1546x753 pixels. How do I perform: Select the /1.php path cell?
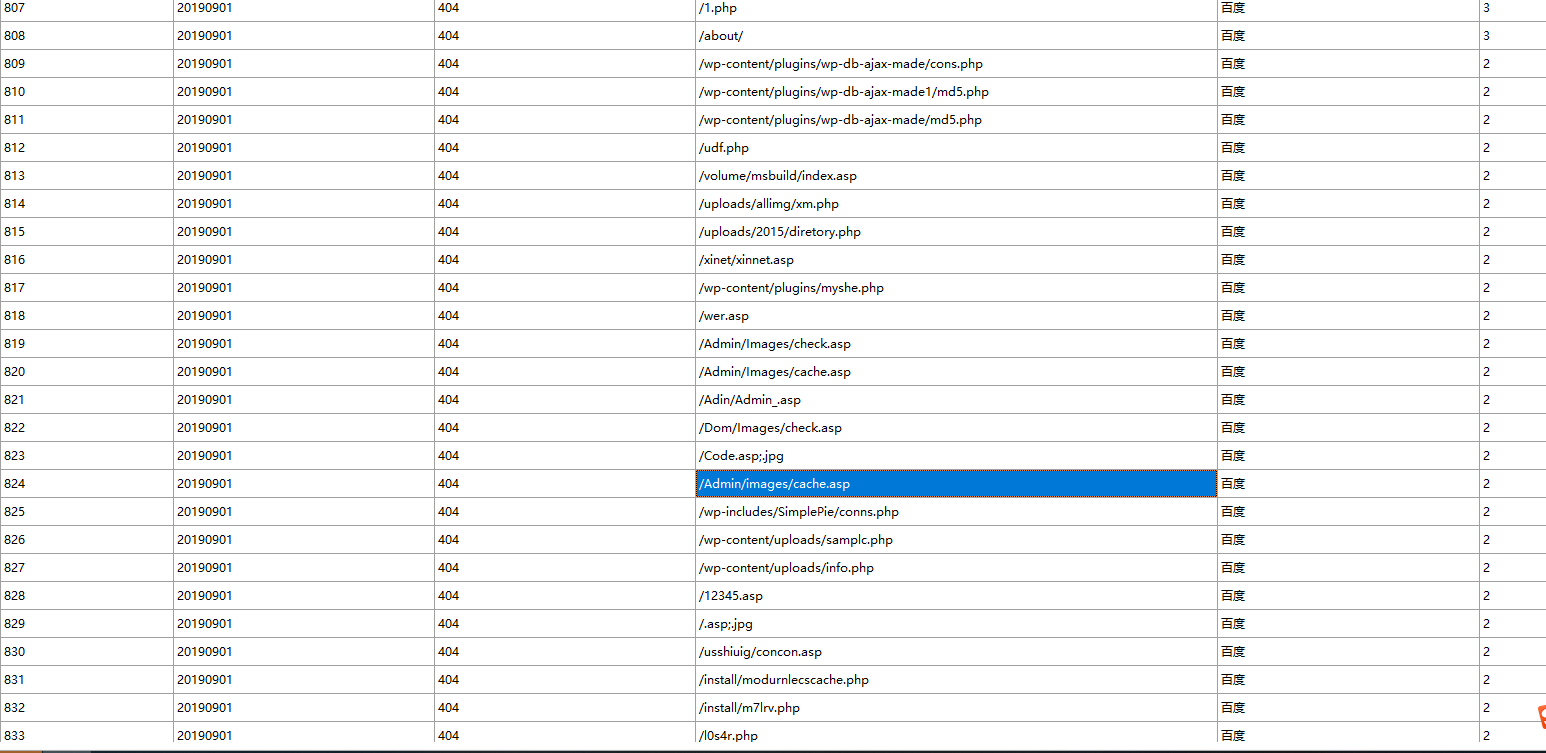tap(956, 8)
